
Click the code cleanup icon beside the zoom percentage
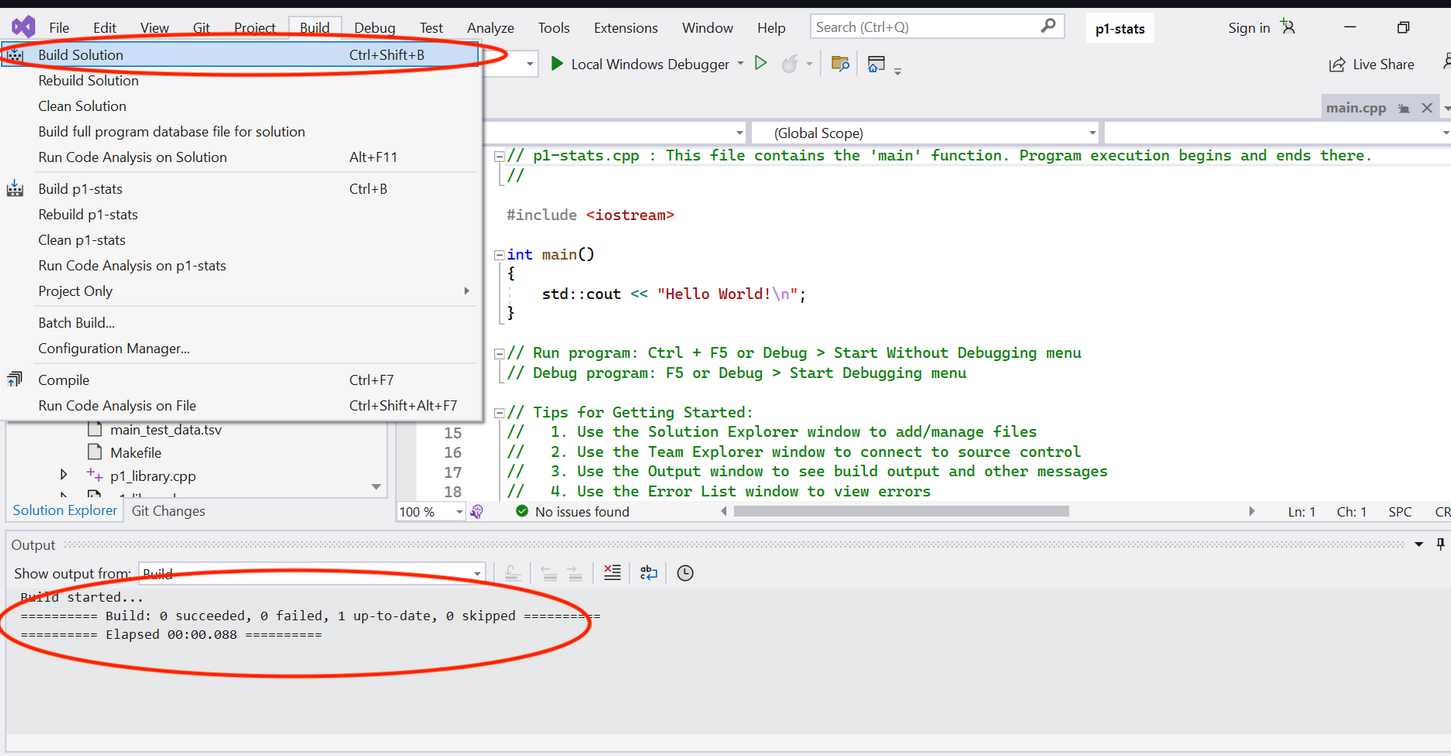[477, 511]
